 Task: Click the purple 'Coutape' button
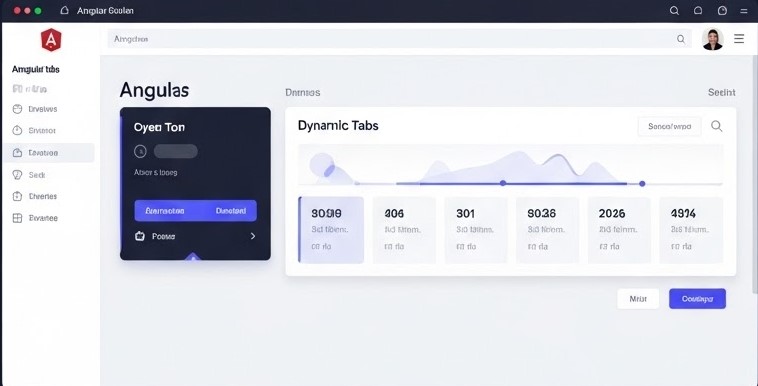tap(698, 299)
